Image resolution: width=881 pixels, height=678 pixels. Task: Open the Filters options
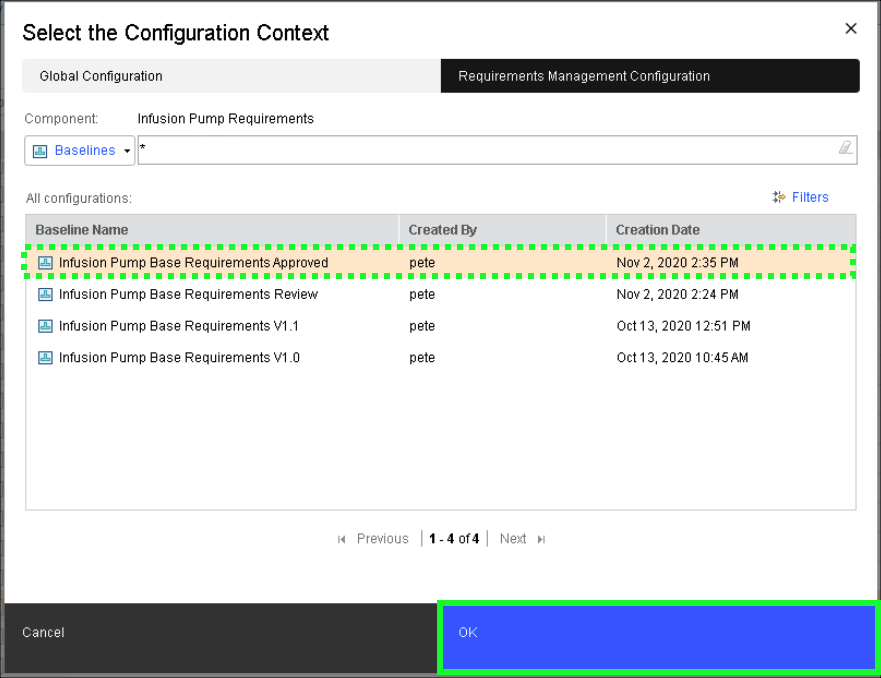click(x=801, y=197)
